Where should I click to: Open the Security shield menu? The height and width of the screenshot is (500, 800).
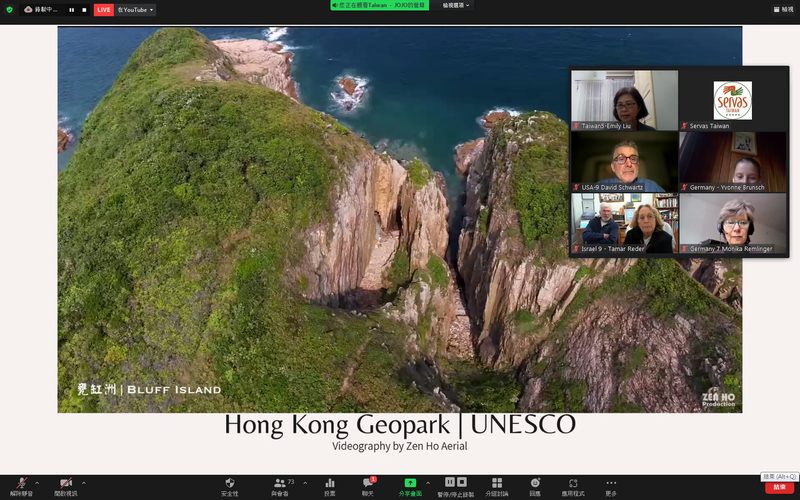(230, 487)
